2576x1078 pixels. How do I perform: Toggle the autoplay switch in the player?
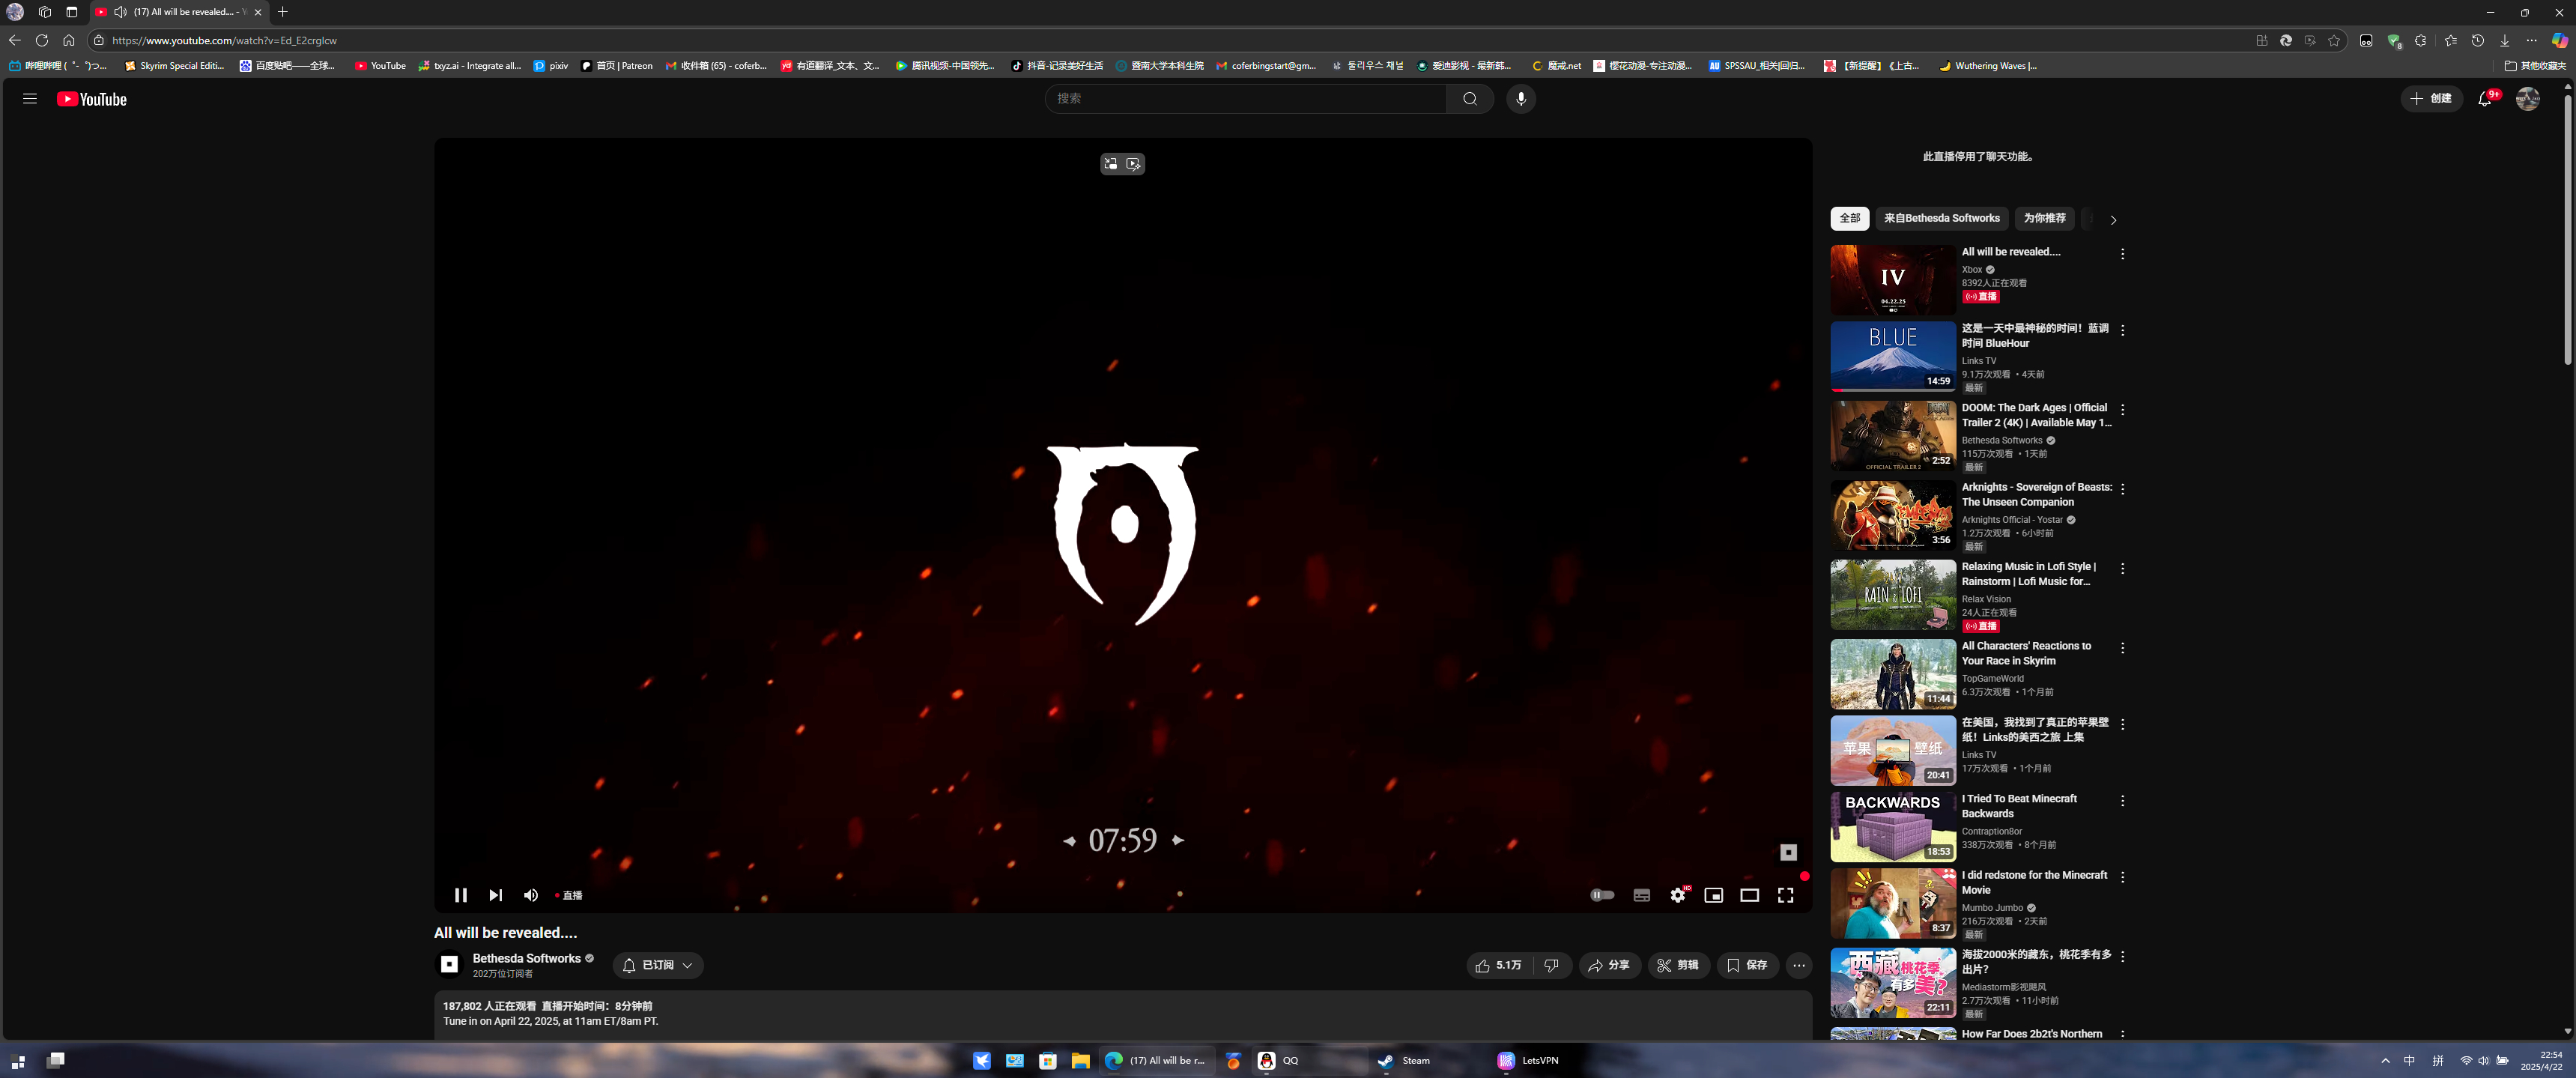tap(1602, 895)
